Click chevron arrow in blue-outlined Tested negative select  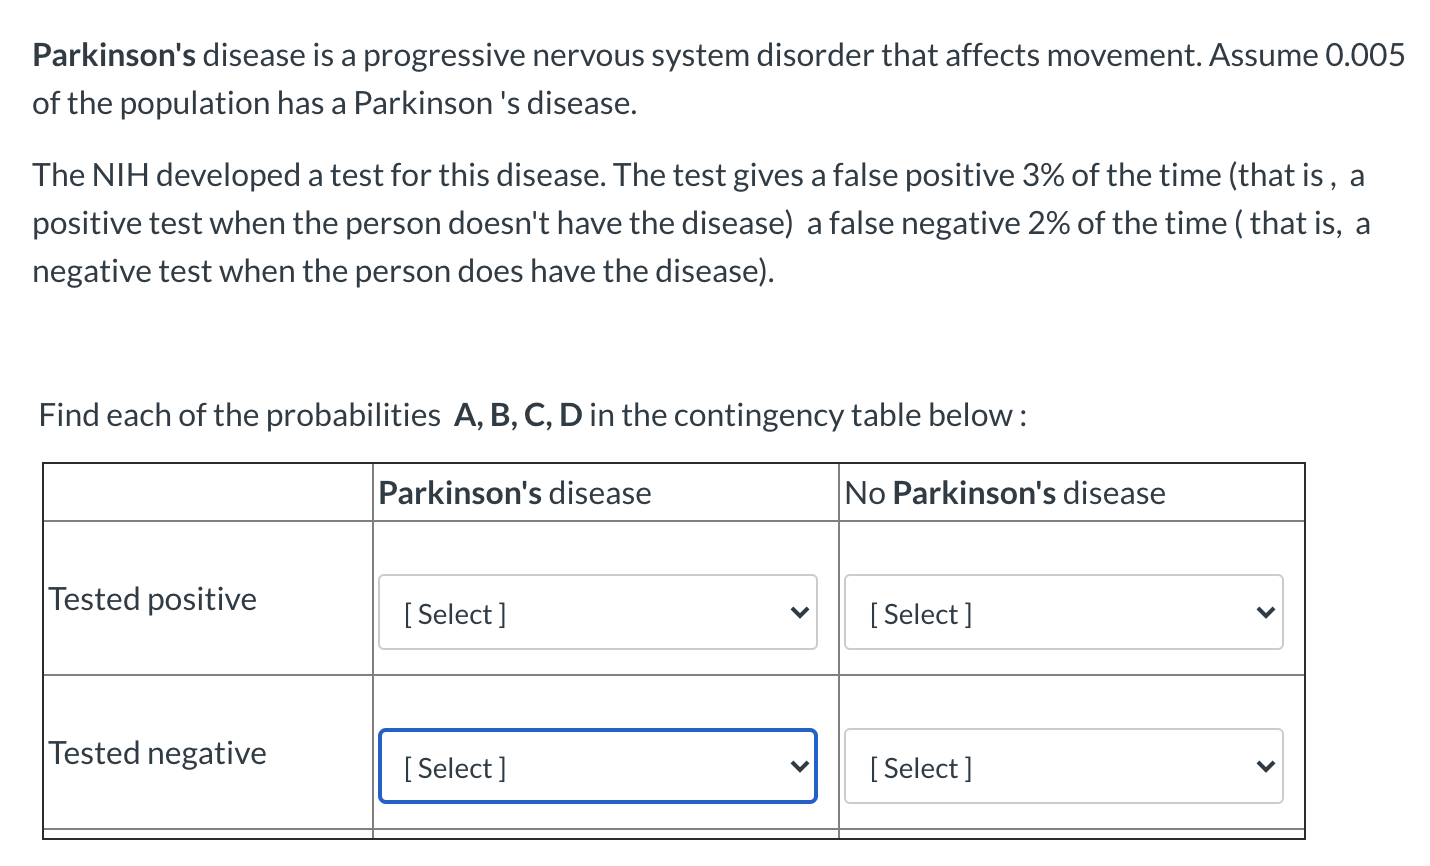798,766
